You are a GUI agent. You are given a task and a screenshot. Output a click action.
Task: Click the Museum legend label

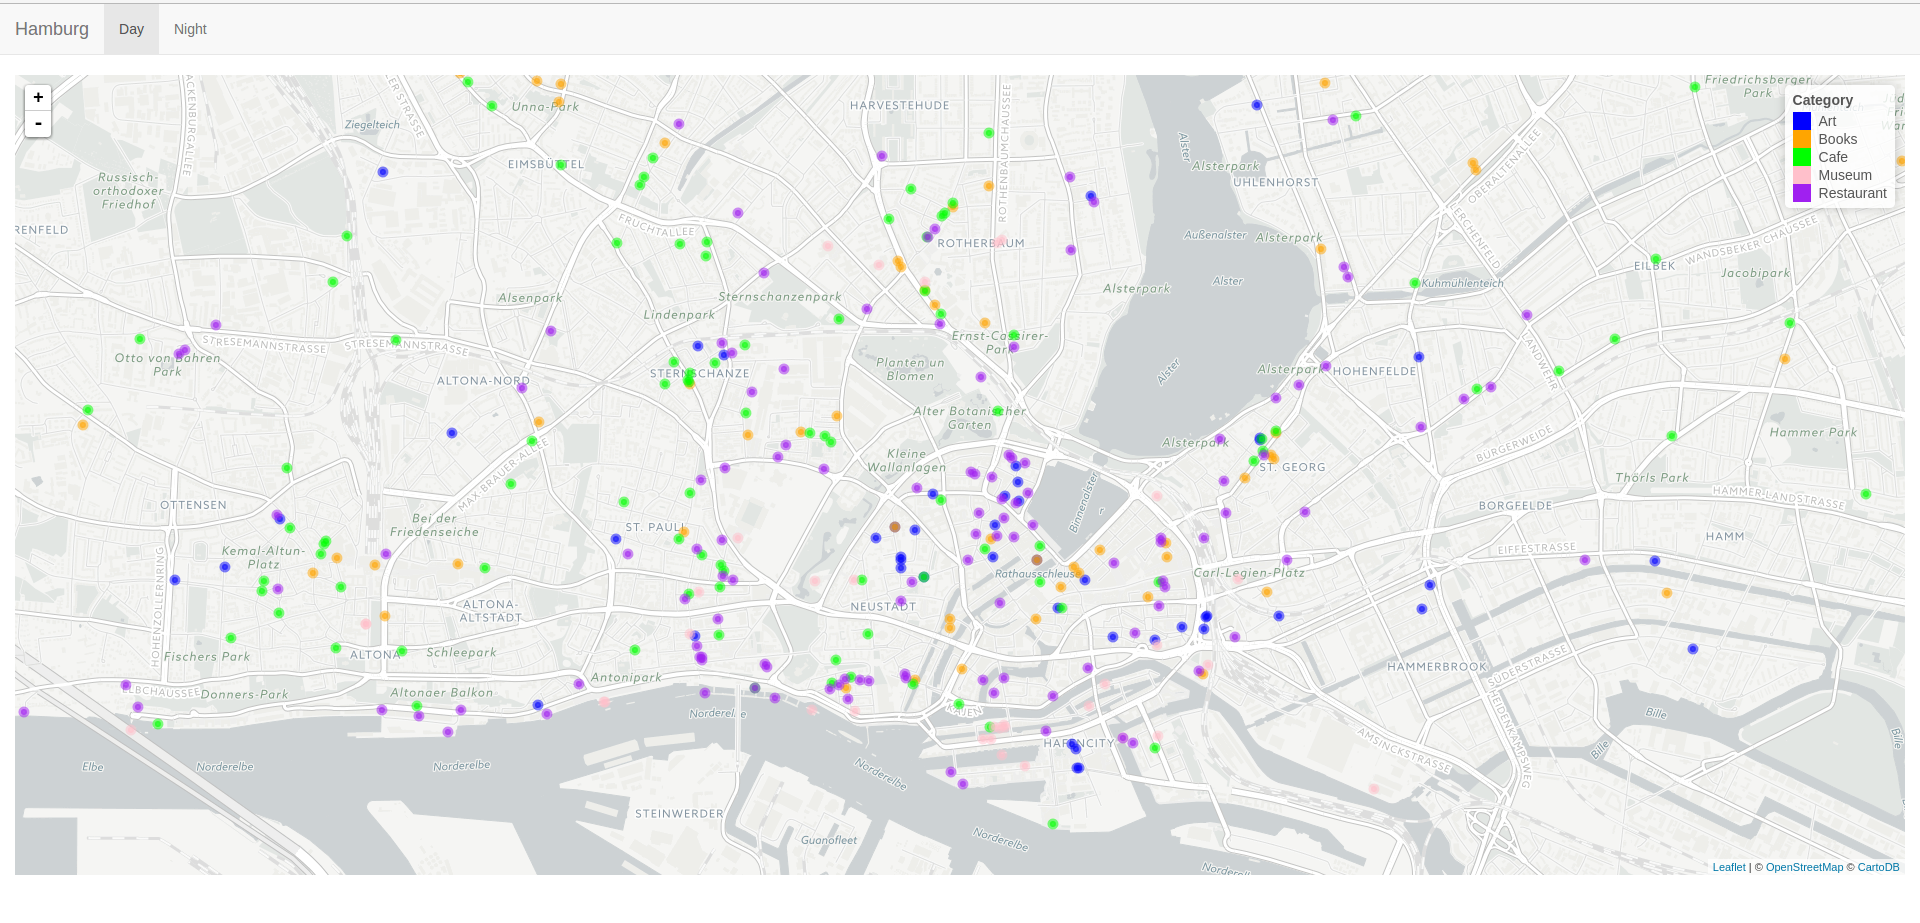1845,175
